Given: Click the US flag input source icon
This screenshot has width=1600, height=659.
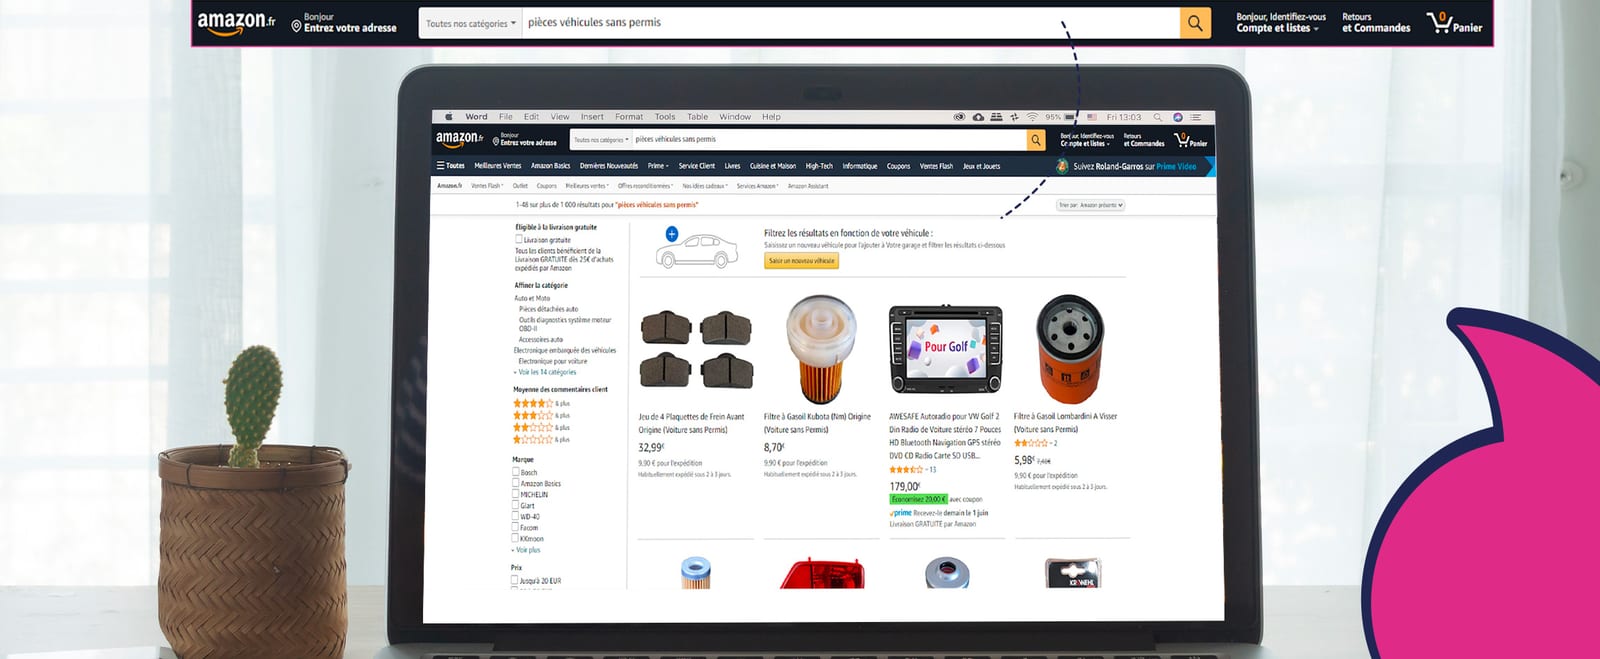Looking at the screenshot, I should click(1092, 117).
